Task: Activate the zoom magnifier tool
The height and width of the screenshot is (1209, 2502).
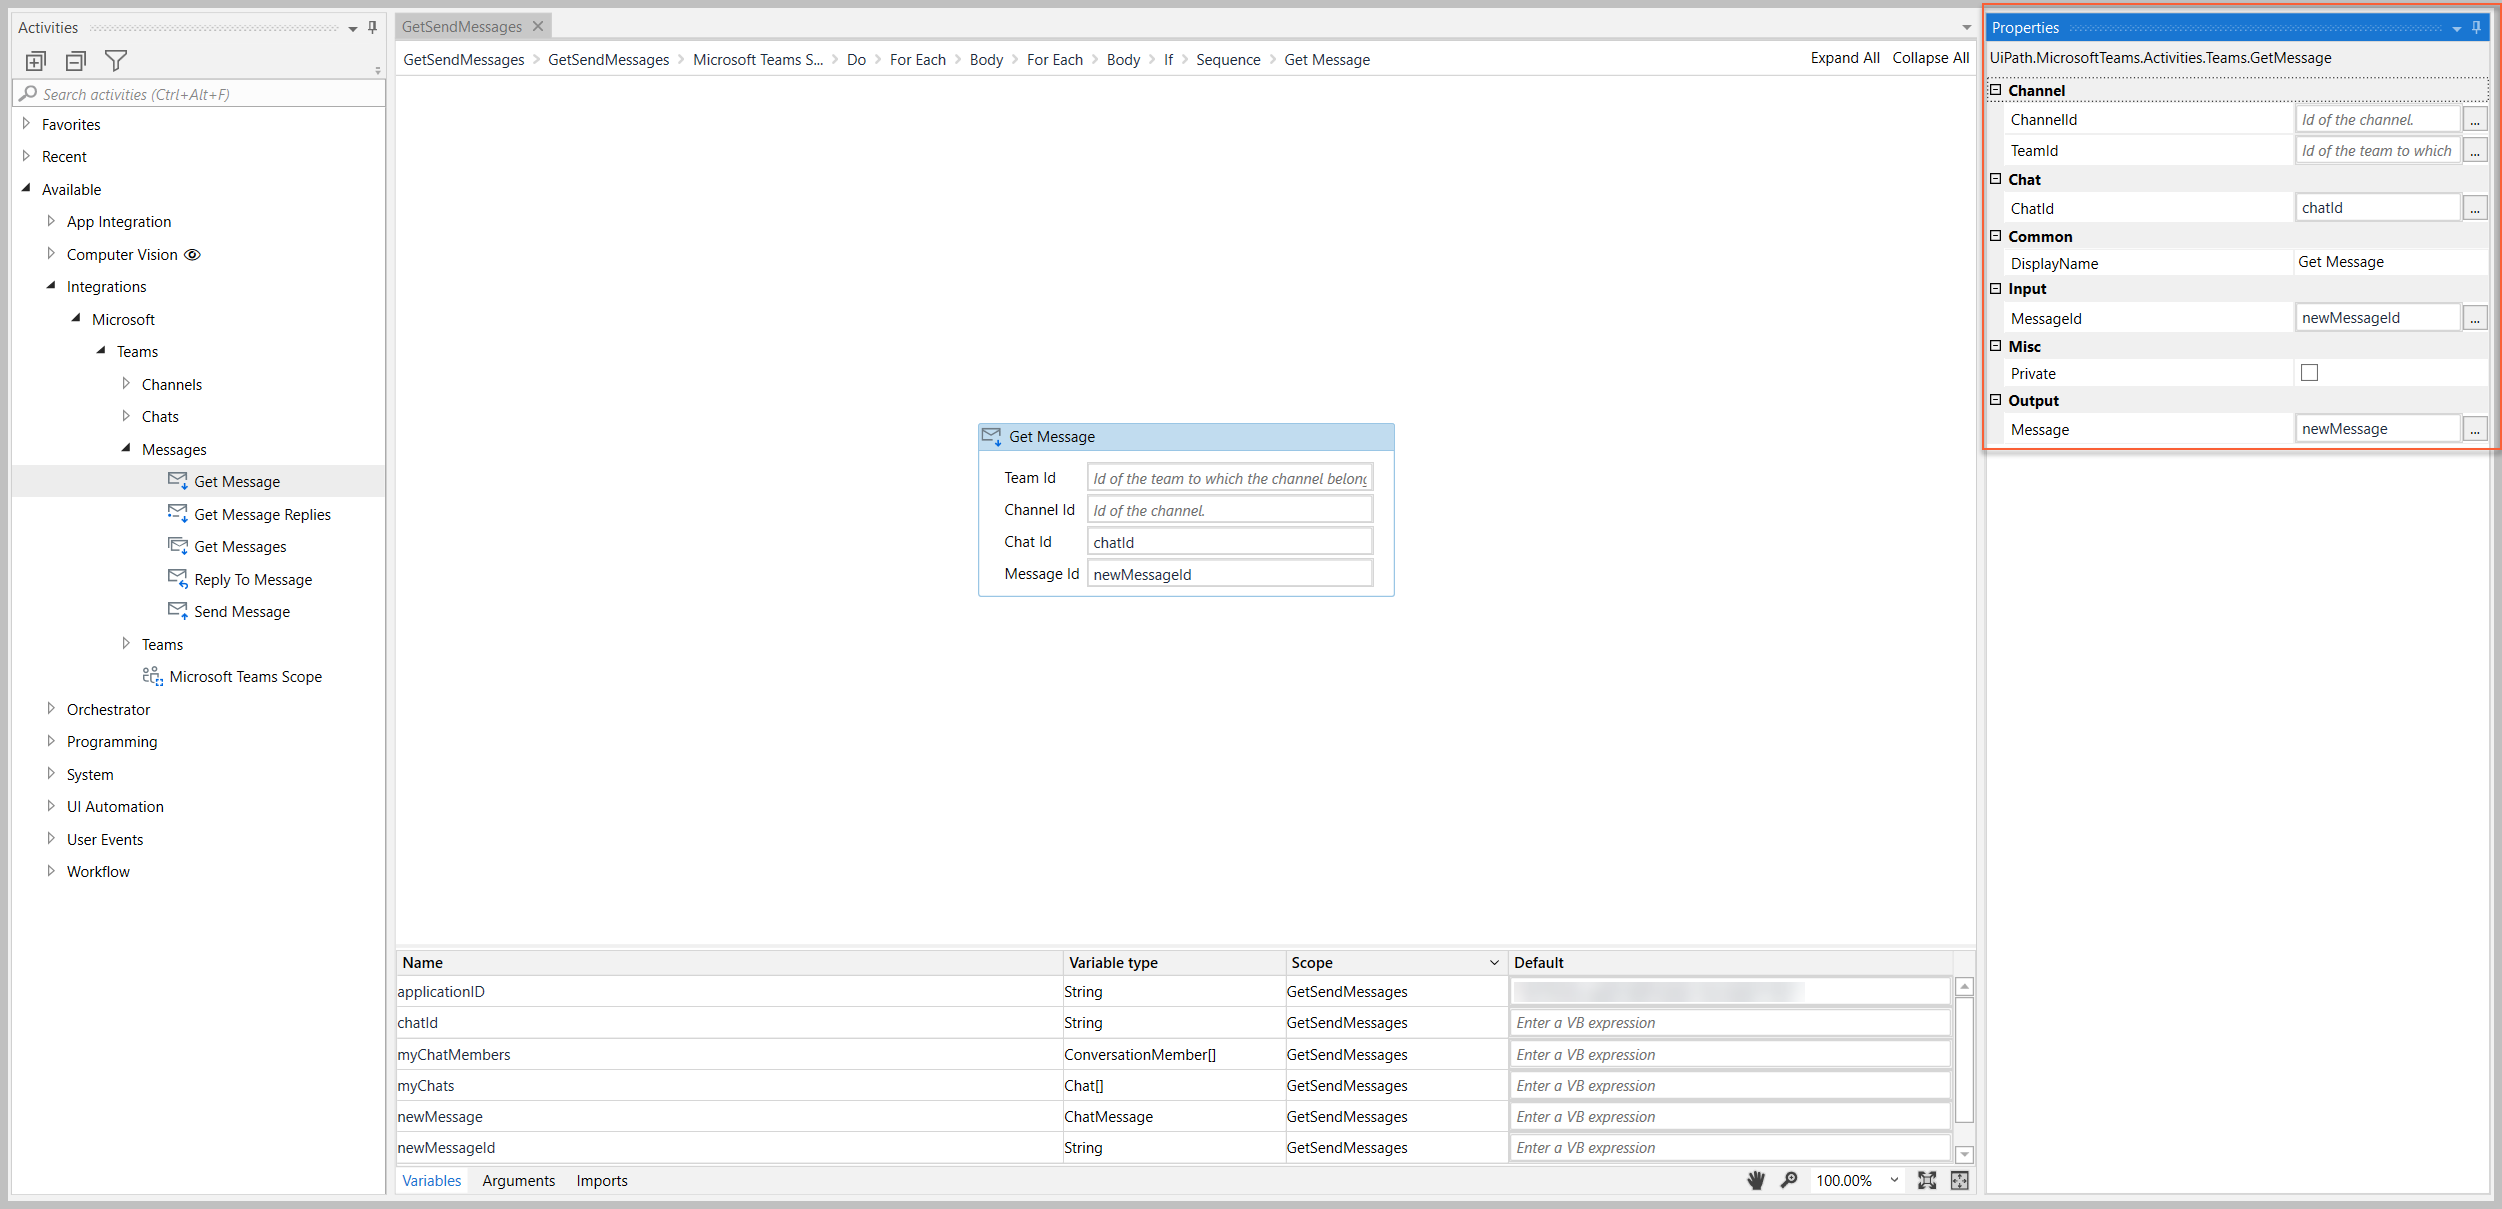Action: [1789, 1180]
